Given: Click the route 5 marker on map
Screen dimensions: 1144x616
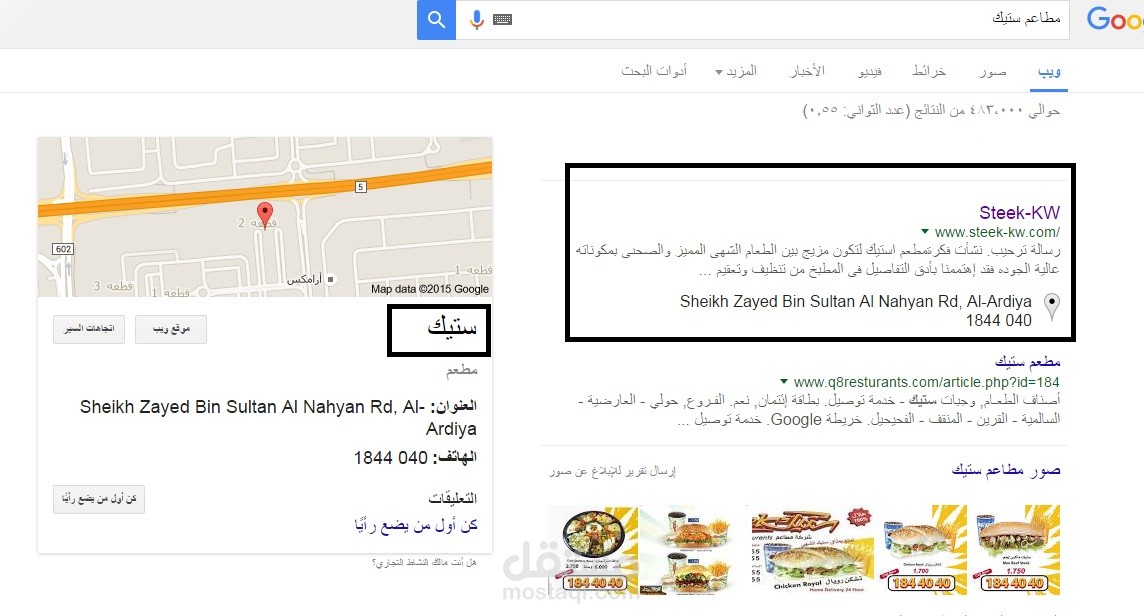Looking at the screenshot, I should coord(360,187).
